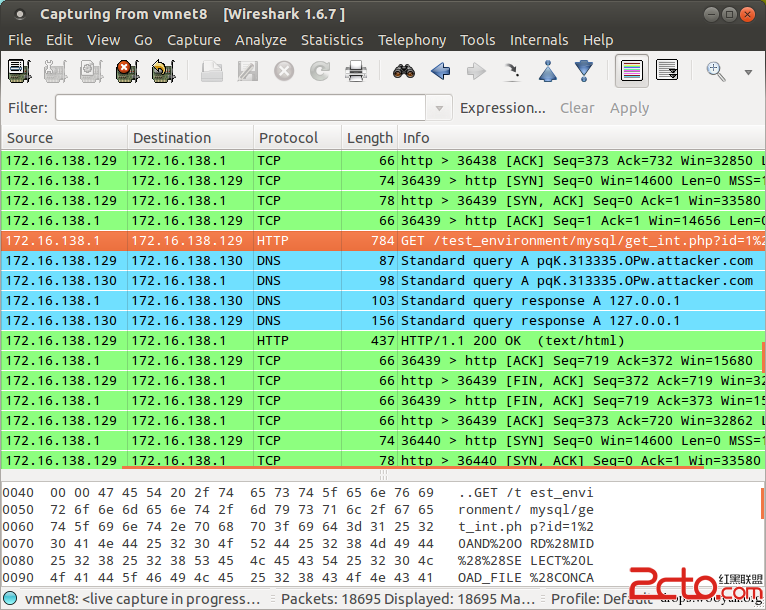Sort packets by Destination column header

point(190,138)
